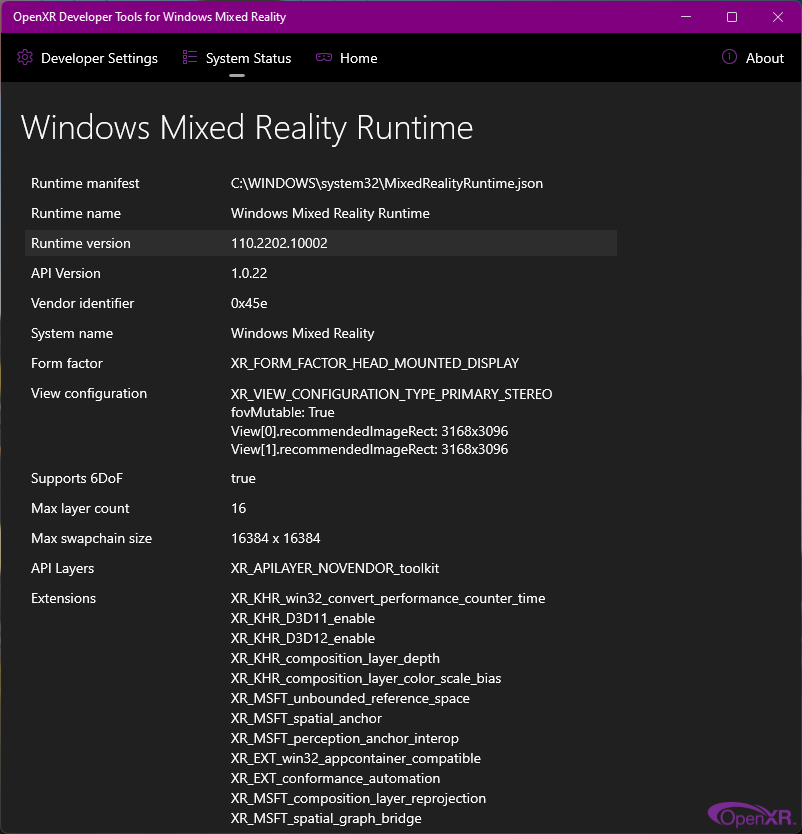Screen dimensions: 802x834
Task: Close the OpenXR Developer Tools window
Action: click(x=778, y=17)
